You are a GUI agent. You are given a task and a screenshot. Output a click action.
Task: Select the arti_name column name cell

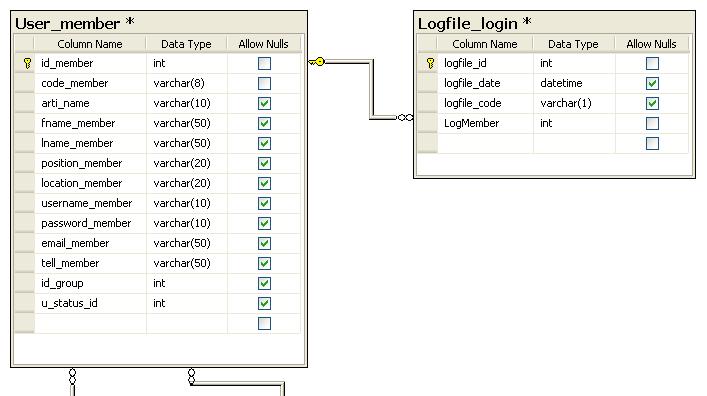point(90,103)
